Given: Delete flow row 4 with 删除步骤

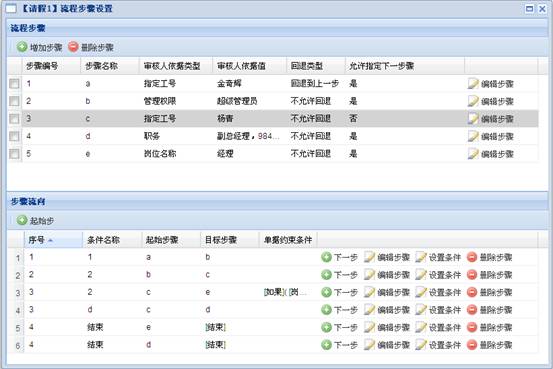Looking at the screenshot, I should pyautogui.click(x=490, y=310).
